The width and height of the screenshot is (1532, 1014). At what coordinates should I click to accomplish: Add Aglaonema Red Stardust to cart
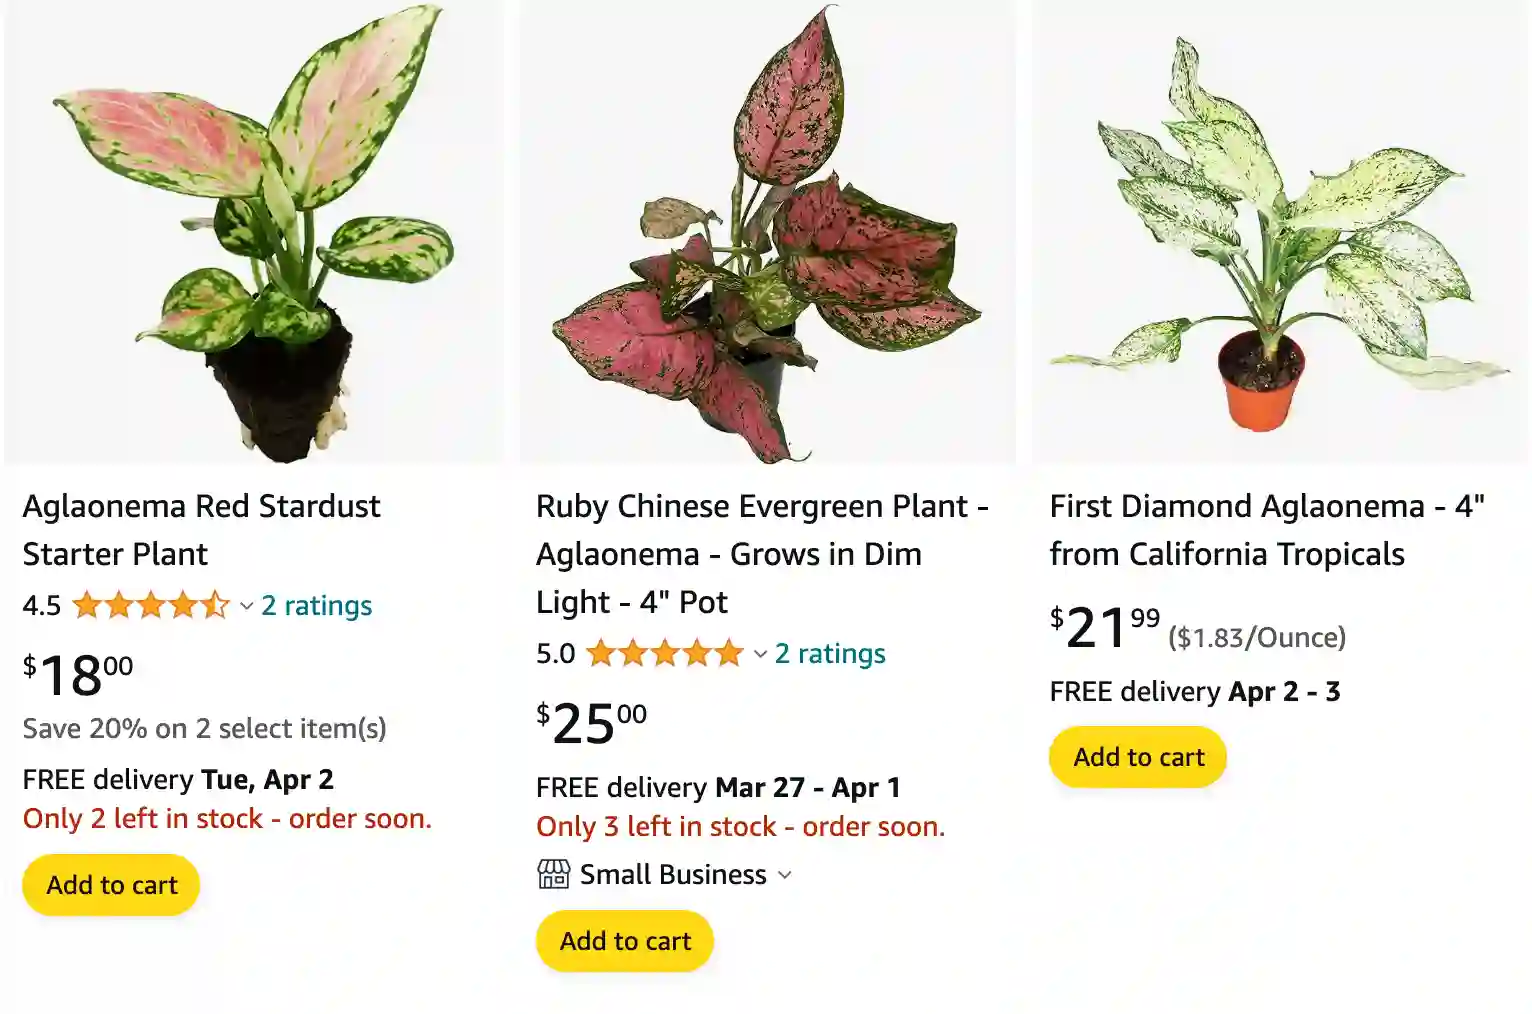110,884
